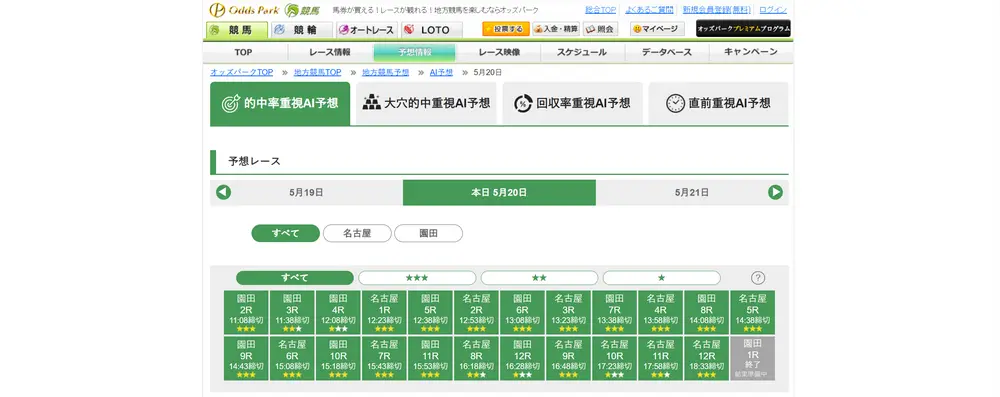Click the 照会 button
The width and height of the screenshot is (1000, 397).
click(x=600, y=29)
